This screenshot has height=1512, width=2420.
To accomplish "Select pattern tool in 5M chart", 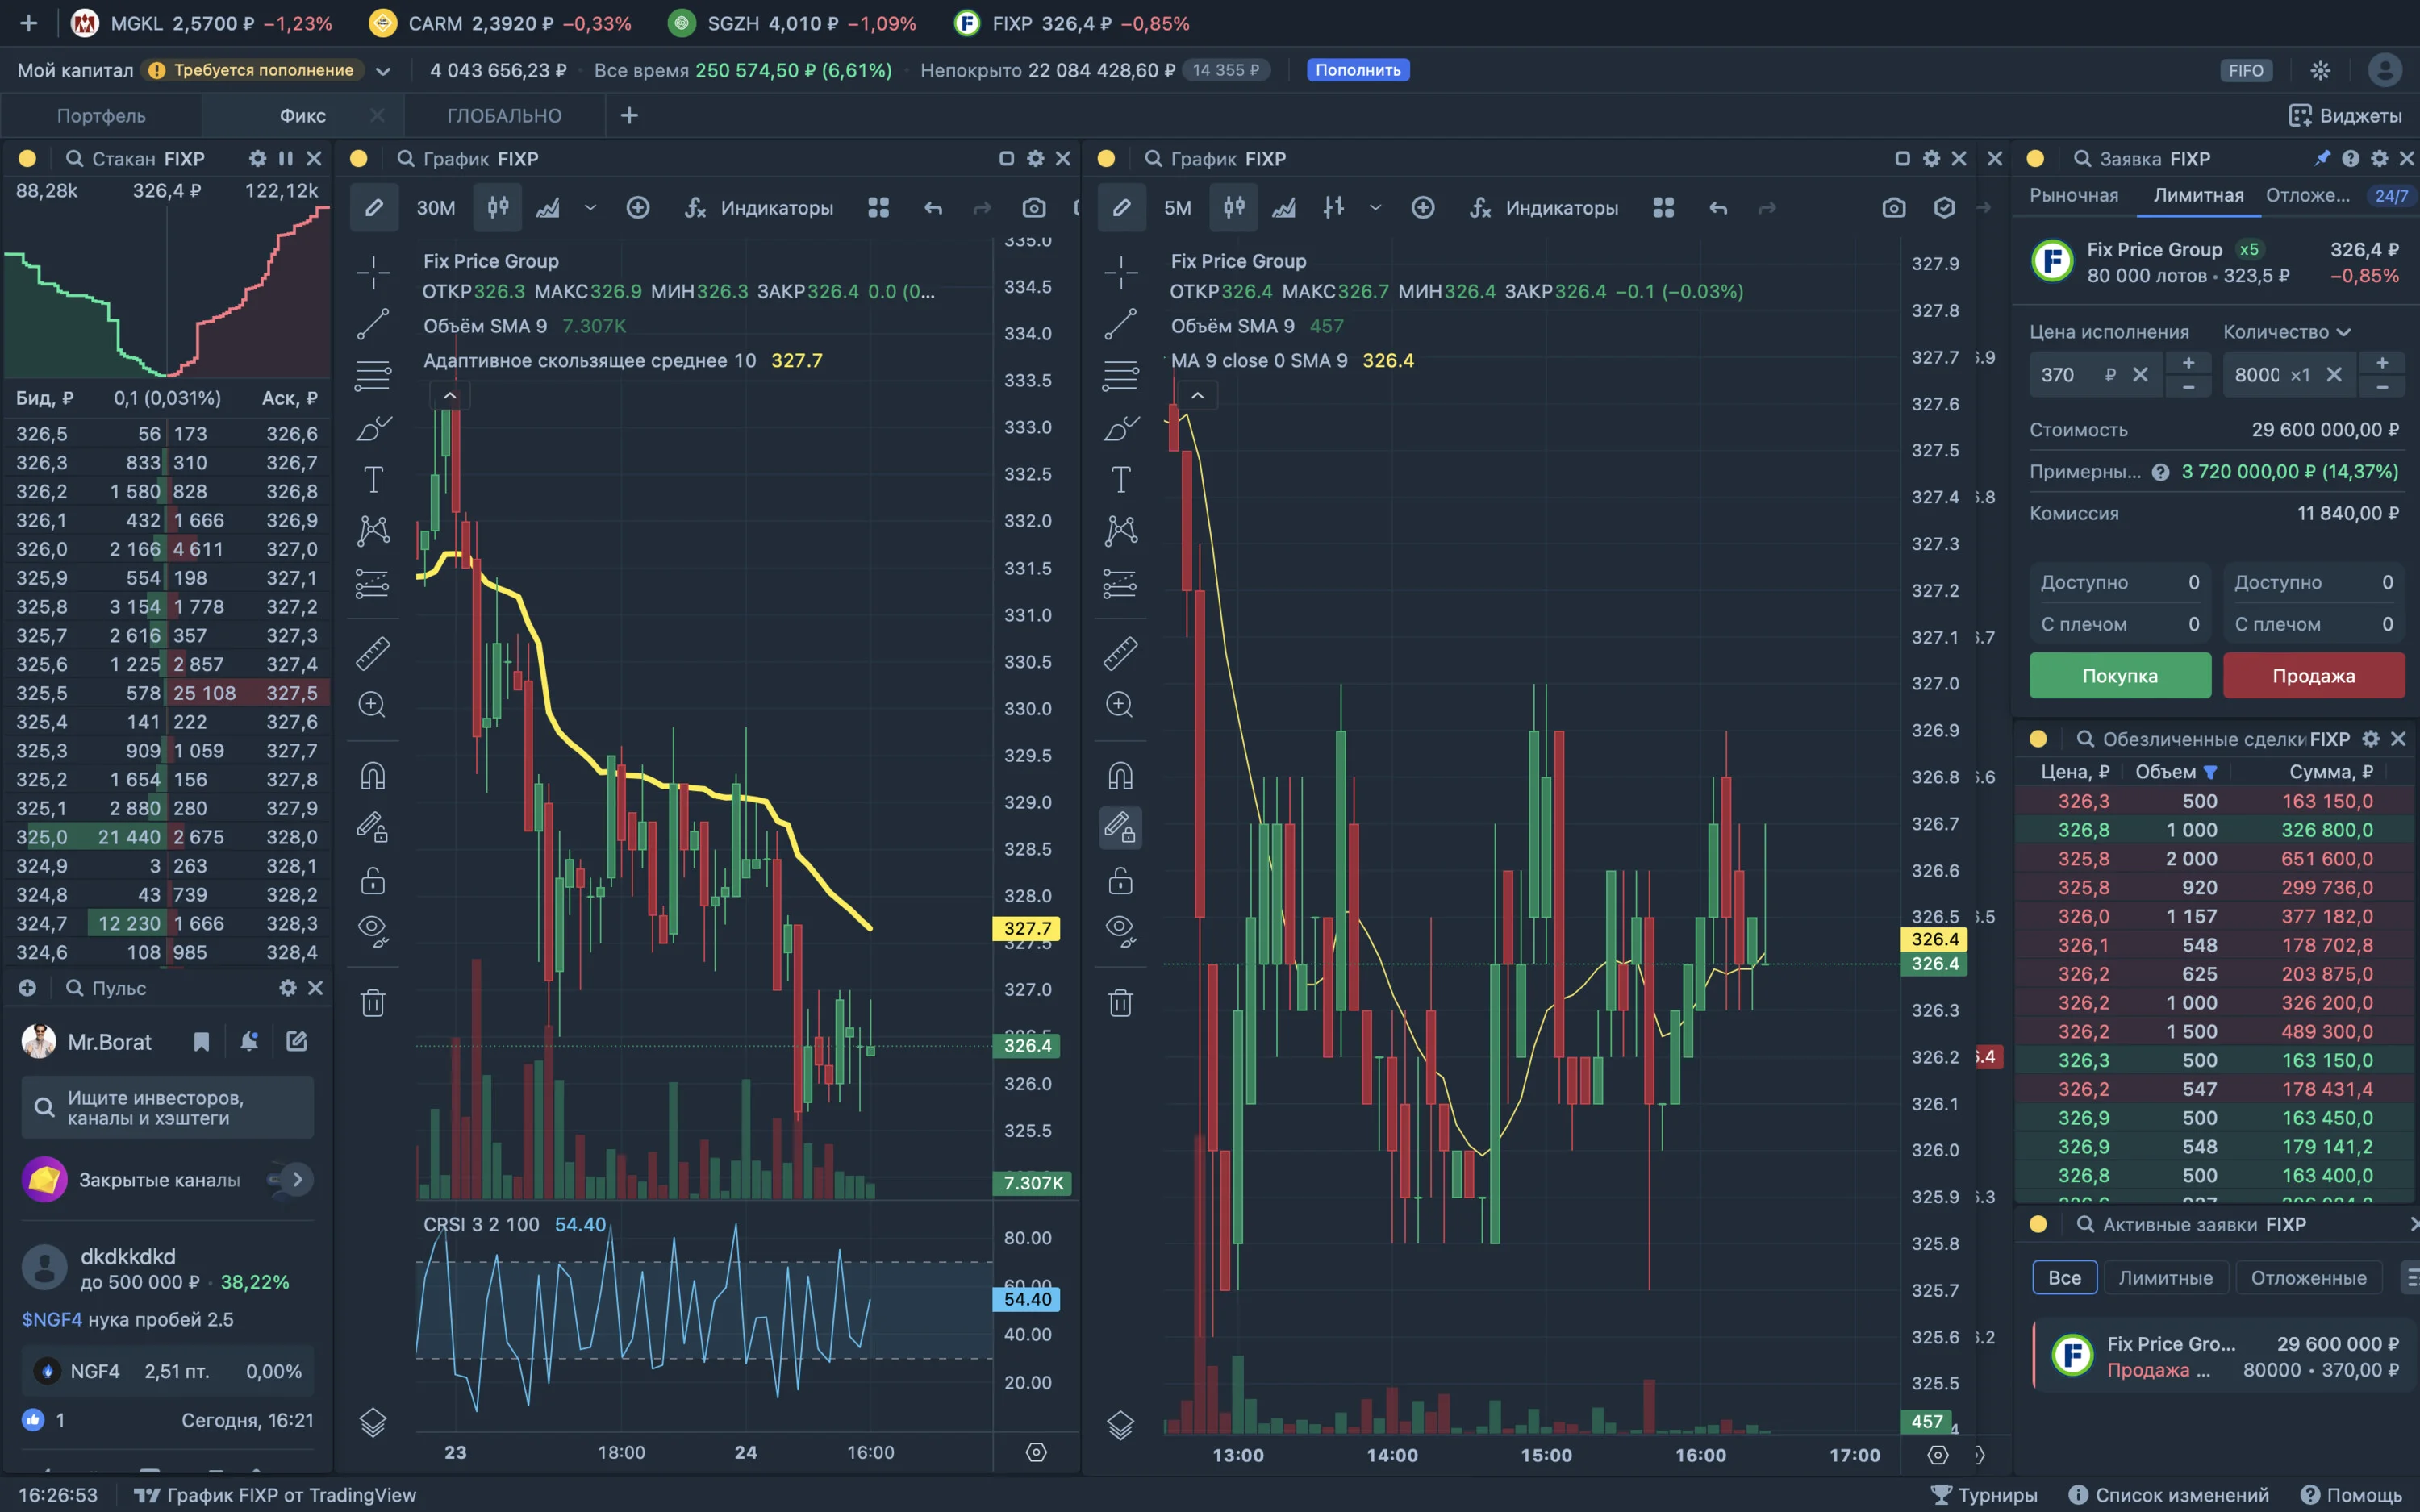I will pyautogui.click(x=1121, y=530).
